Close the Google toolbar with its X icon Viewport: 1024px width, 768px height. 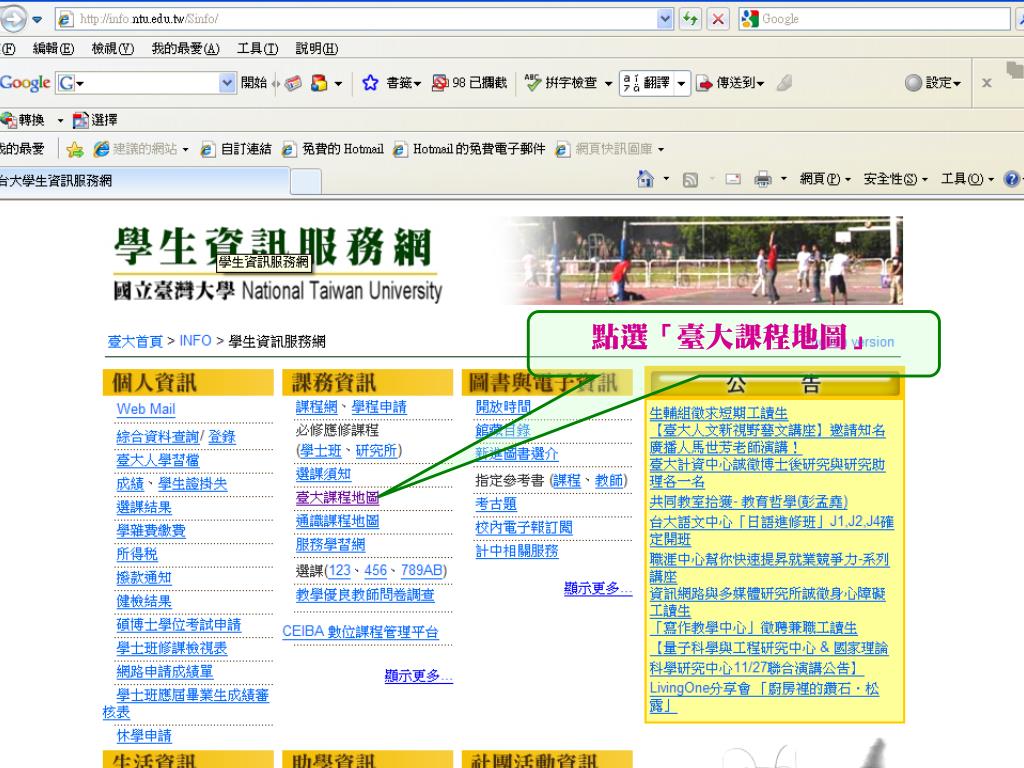pyautogui.click(x=987, y=83)
